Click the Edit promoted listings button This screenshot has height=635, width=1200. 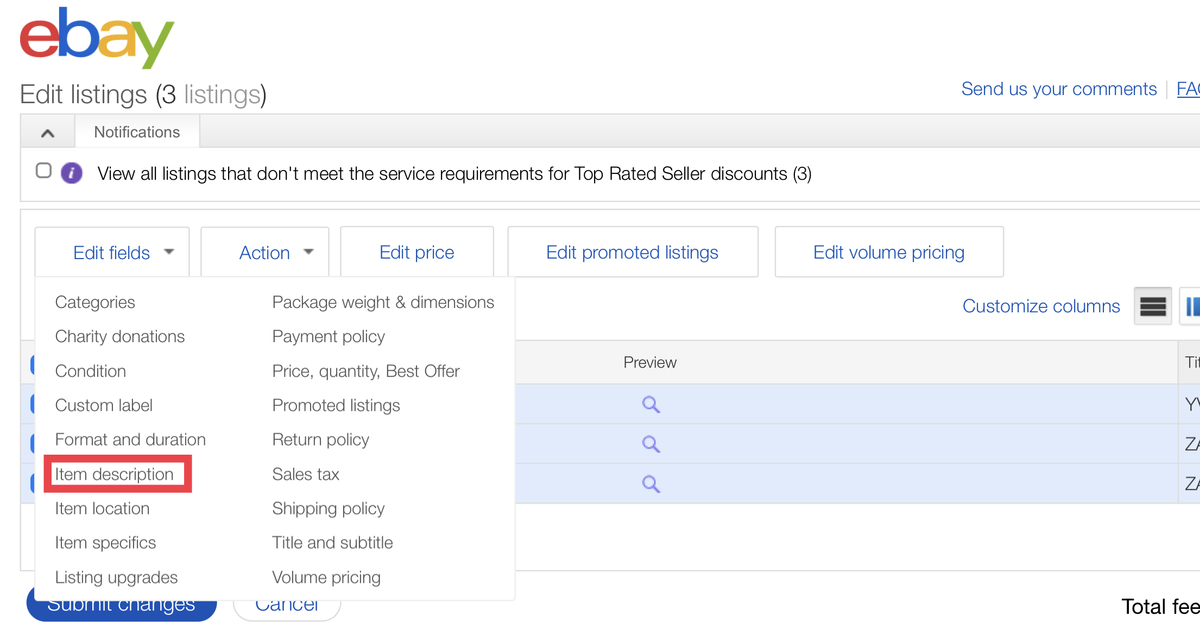pyautogui.click(x=632, y=253)
